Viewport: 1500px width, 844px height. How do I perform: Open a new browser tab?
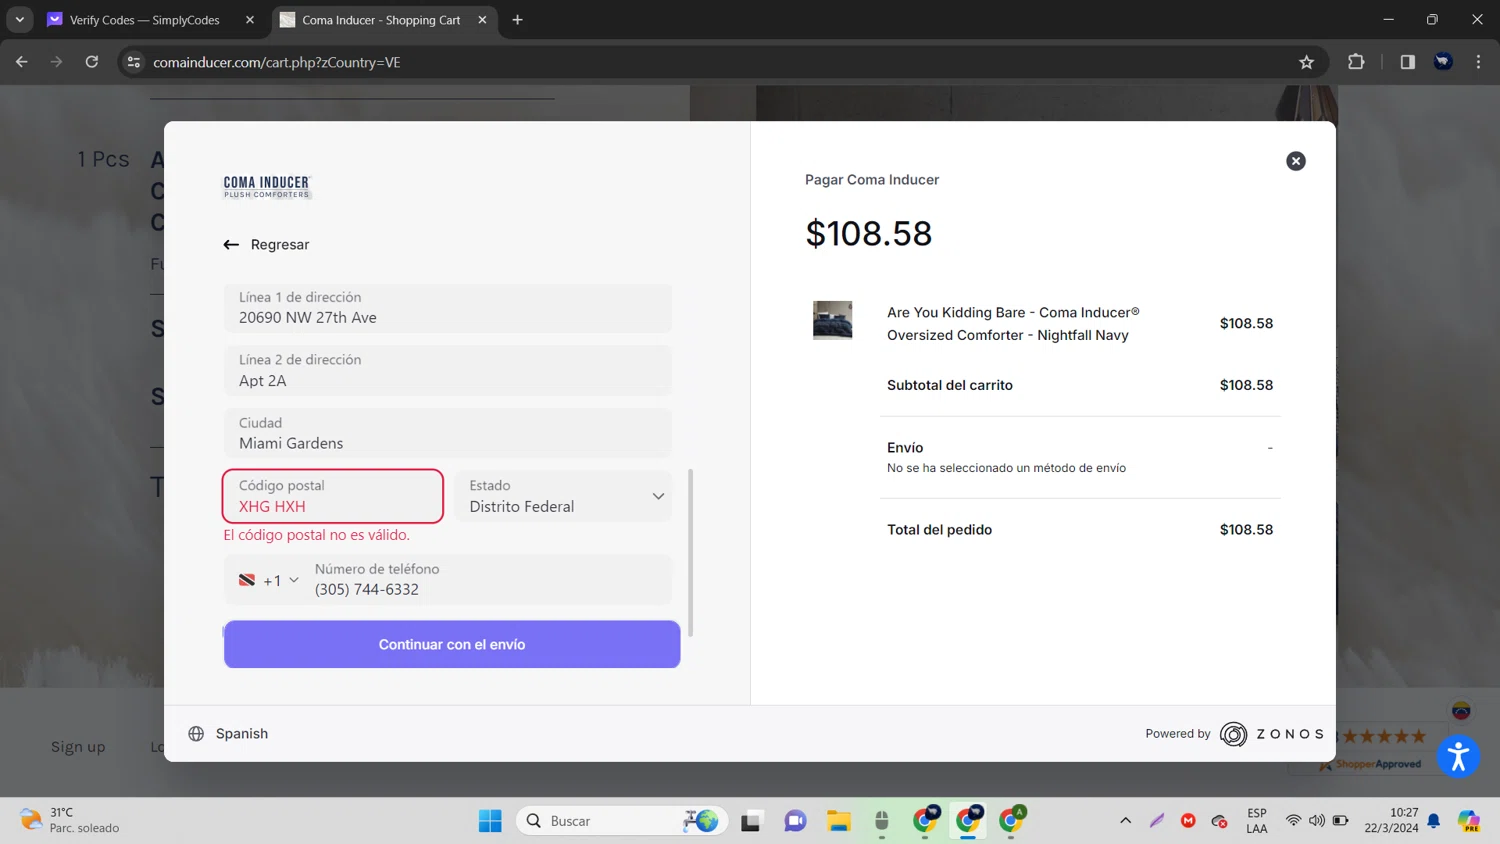point(517,20)
